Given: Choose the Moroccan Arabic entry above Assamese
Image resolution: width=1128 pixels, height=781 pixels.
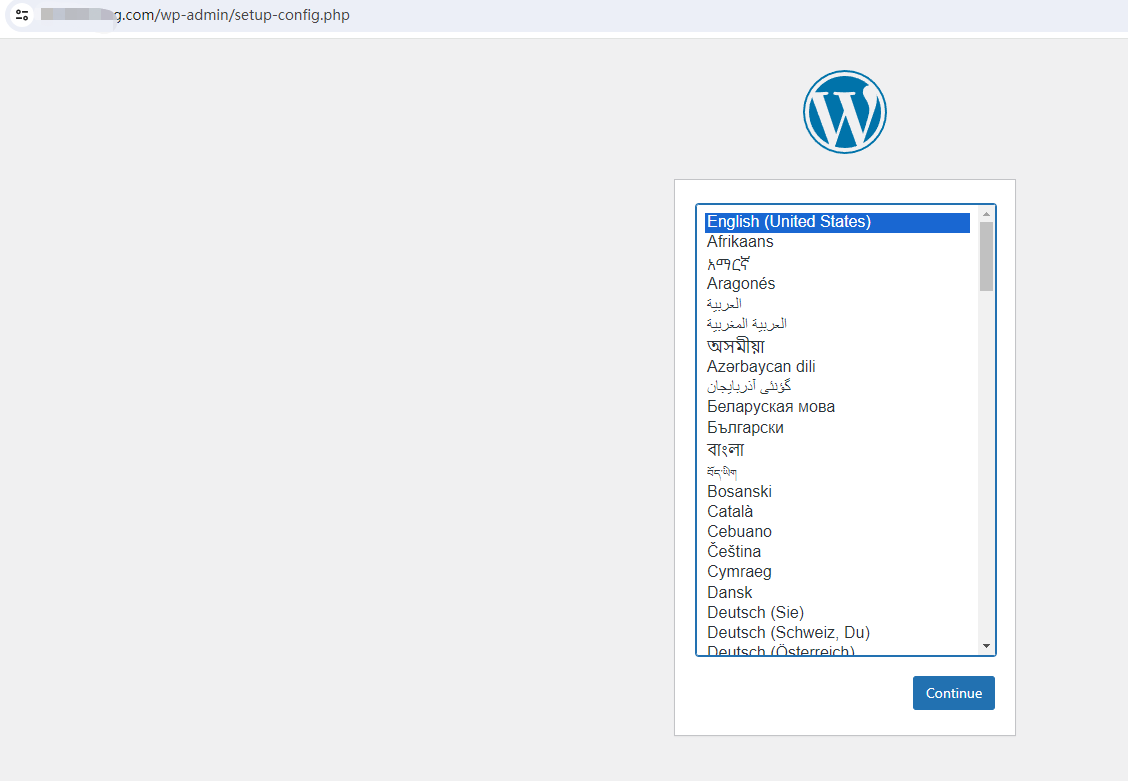Looking at the screenshot, I should click(837, 324).
